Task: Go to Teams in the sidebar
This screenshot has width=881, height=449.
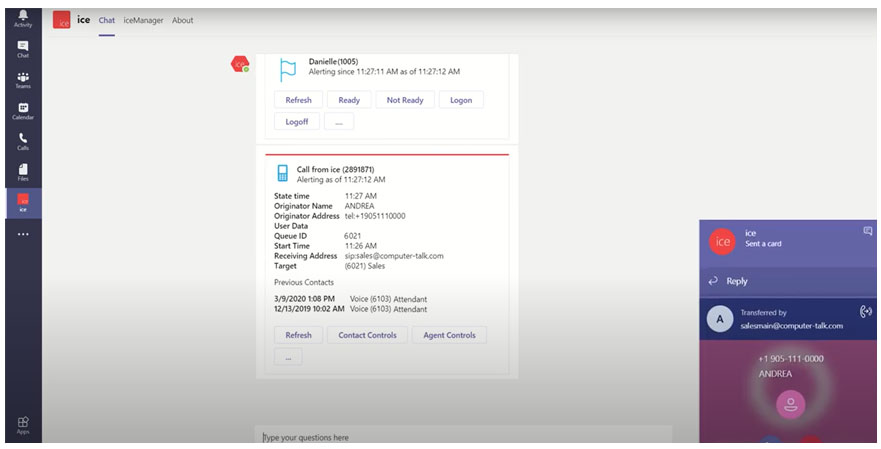Action: 23,80
